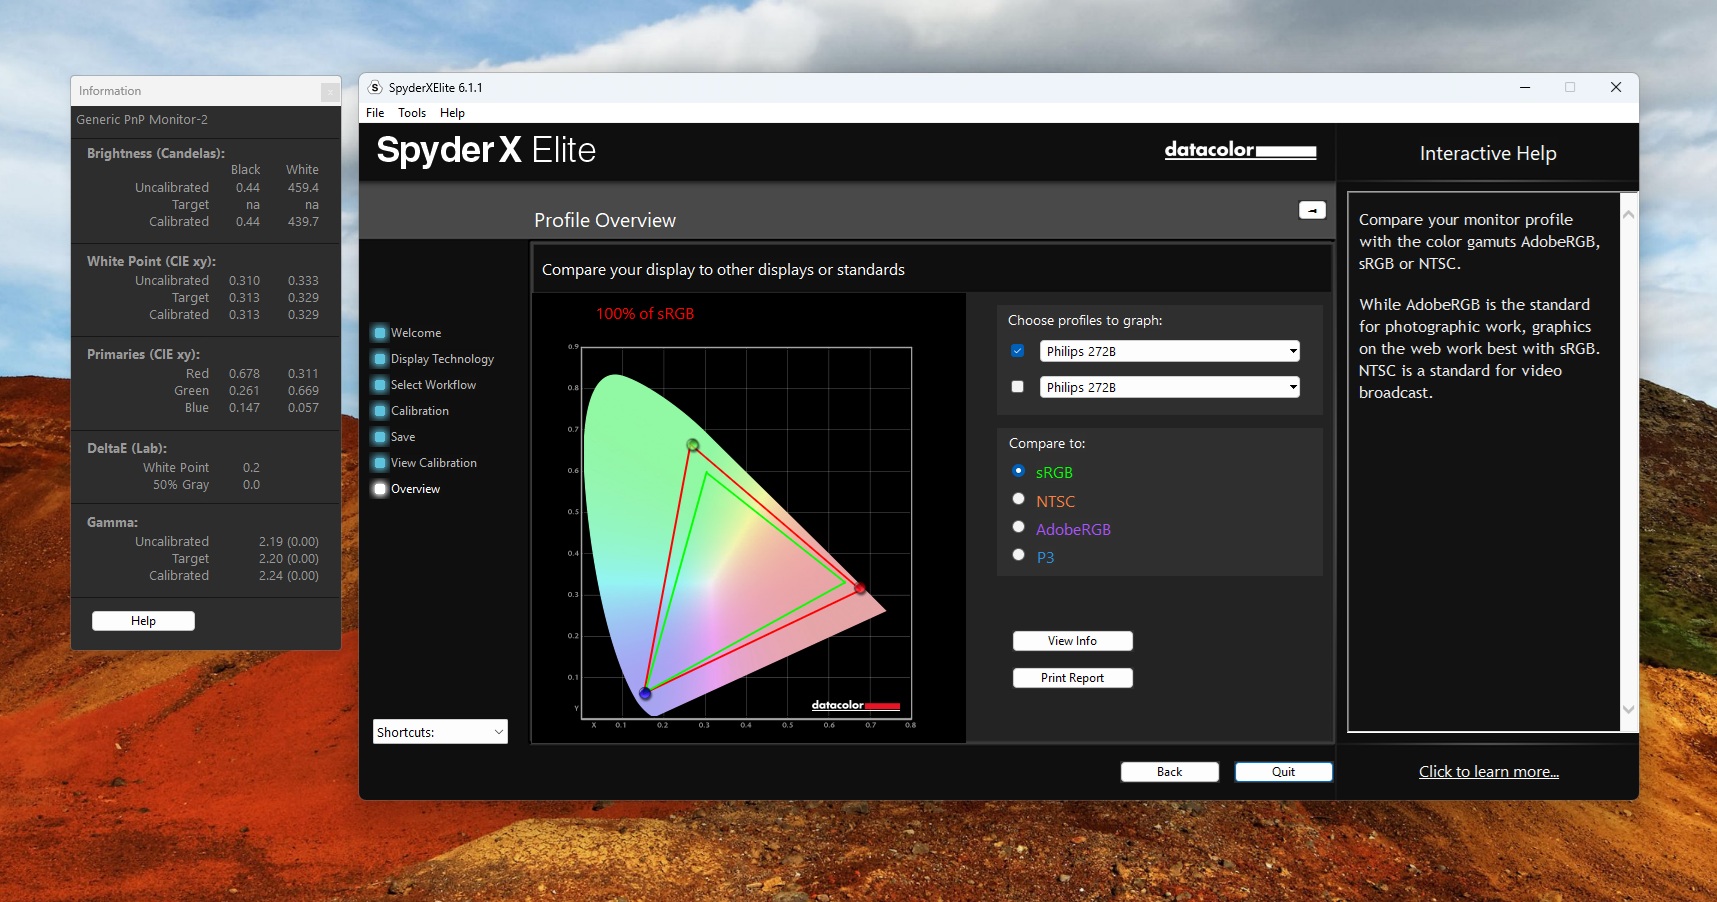
Task: Uncheck the first Philips 272B profile checkbox
Action: tap(1018, 351)
